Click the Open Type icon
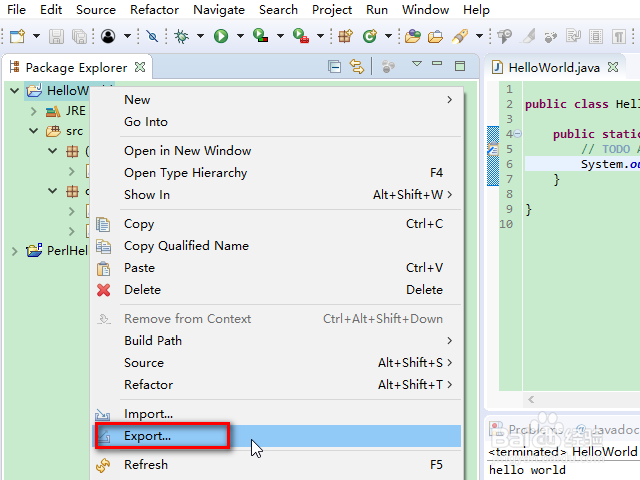Screen dimensions: 640x480 (x=413, y=36)
